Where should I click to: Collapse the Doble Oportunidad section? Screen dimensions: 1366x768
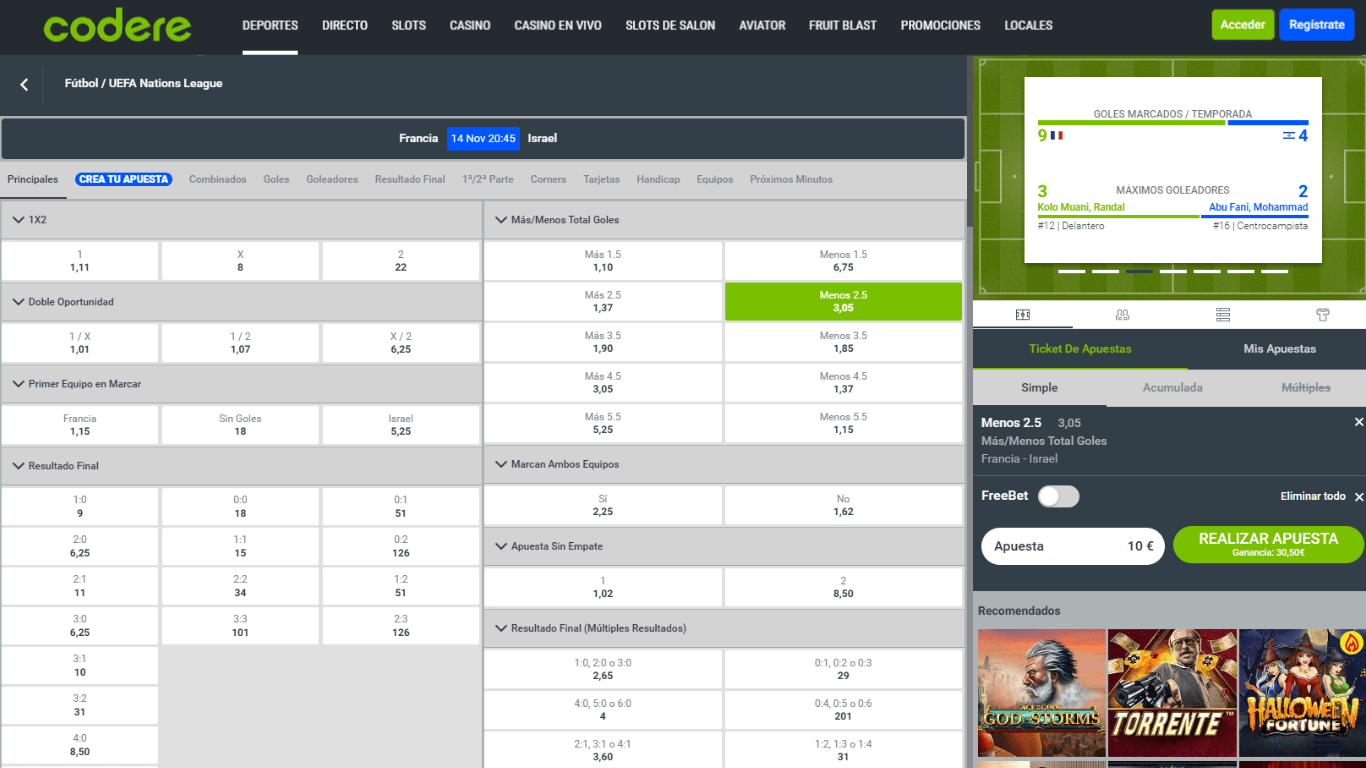pyautogui.click(x=241, y=301)
